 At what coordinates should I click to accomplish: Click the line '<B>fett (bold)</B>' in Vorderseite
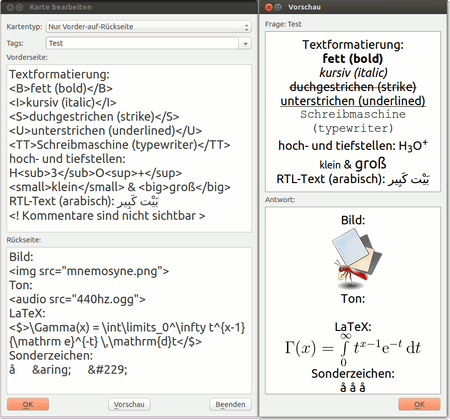click(61, 88)
